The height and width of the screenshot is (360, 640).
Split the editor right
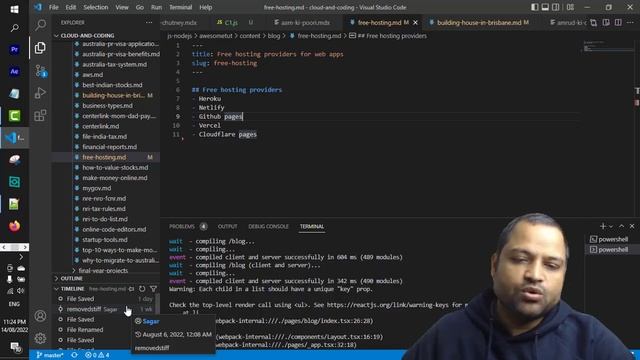click(618, 22)
